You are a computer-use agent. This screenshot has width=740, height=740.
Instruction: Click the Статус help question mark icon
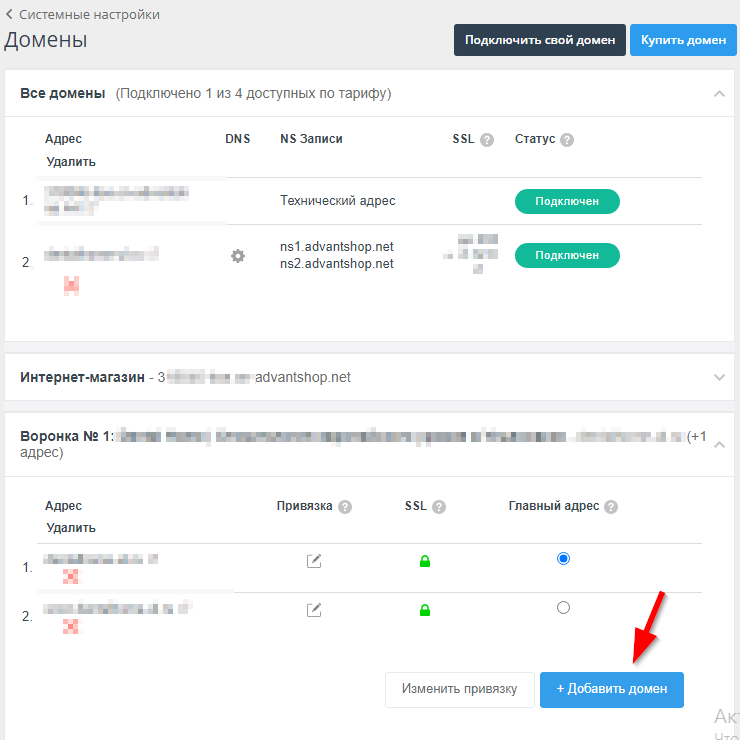pos(567,140)
